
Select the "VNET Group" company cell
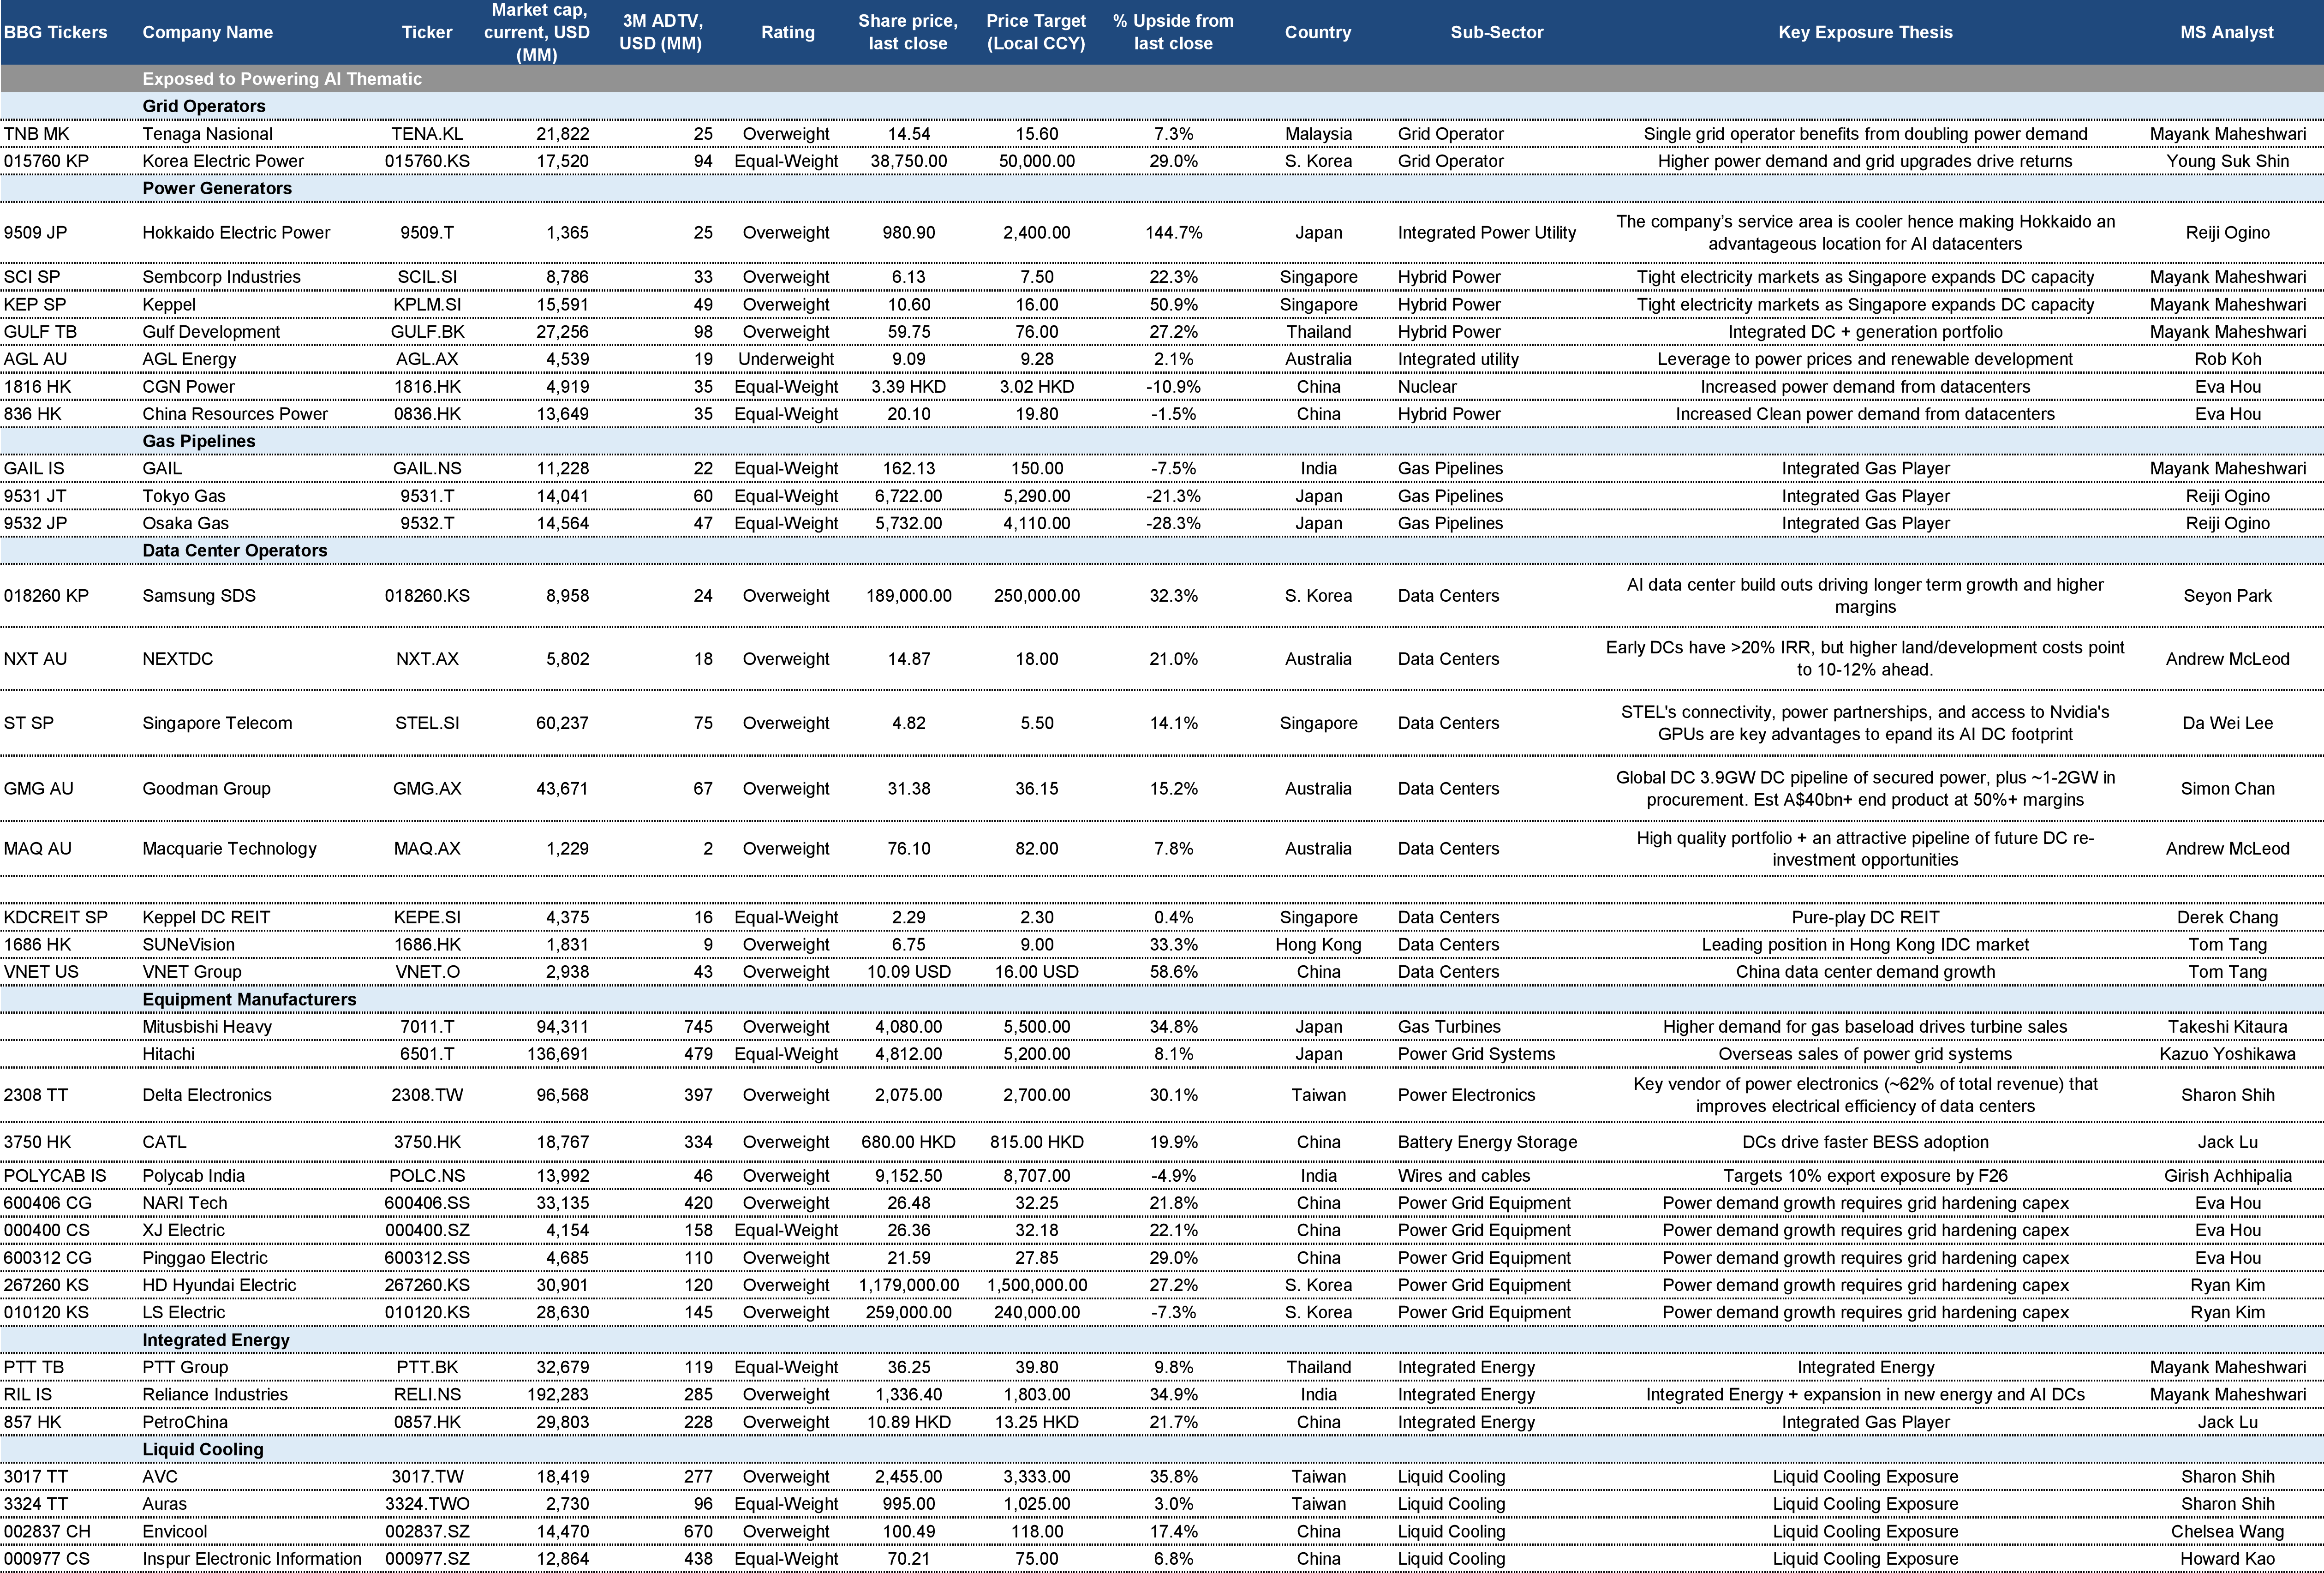pyautogui.click(x=191, y=972)
